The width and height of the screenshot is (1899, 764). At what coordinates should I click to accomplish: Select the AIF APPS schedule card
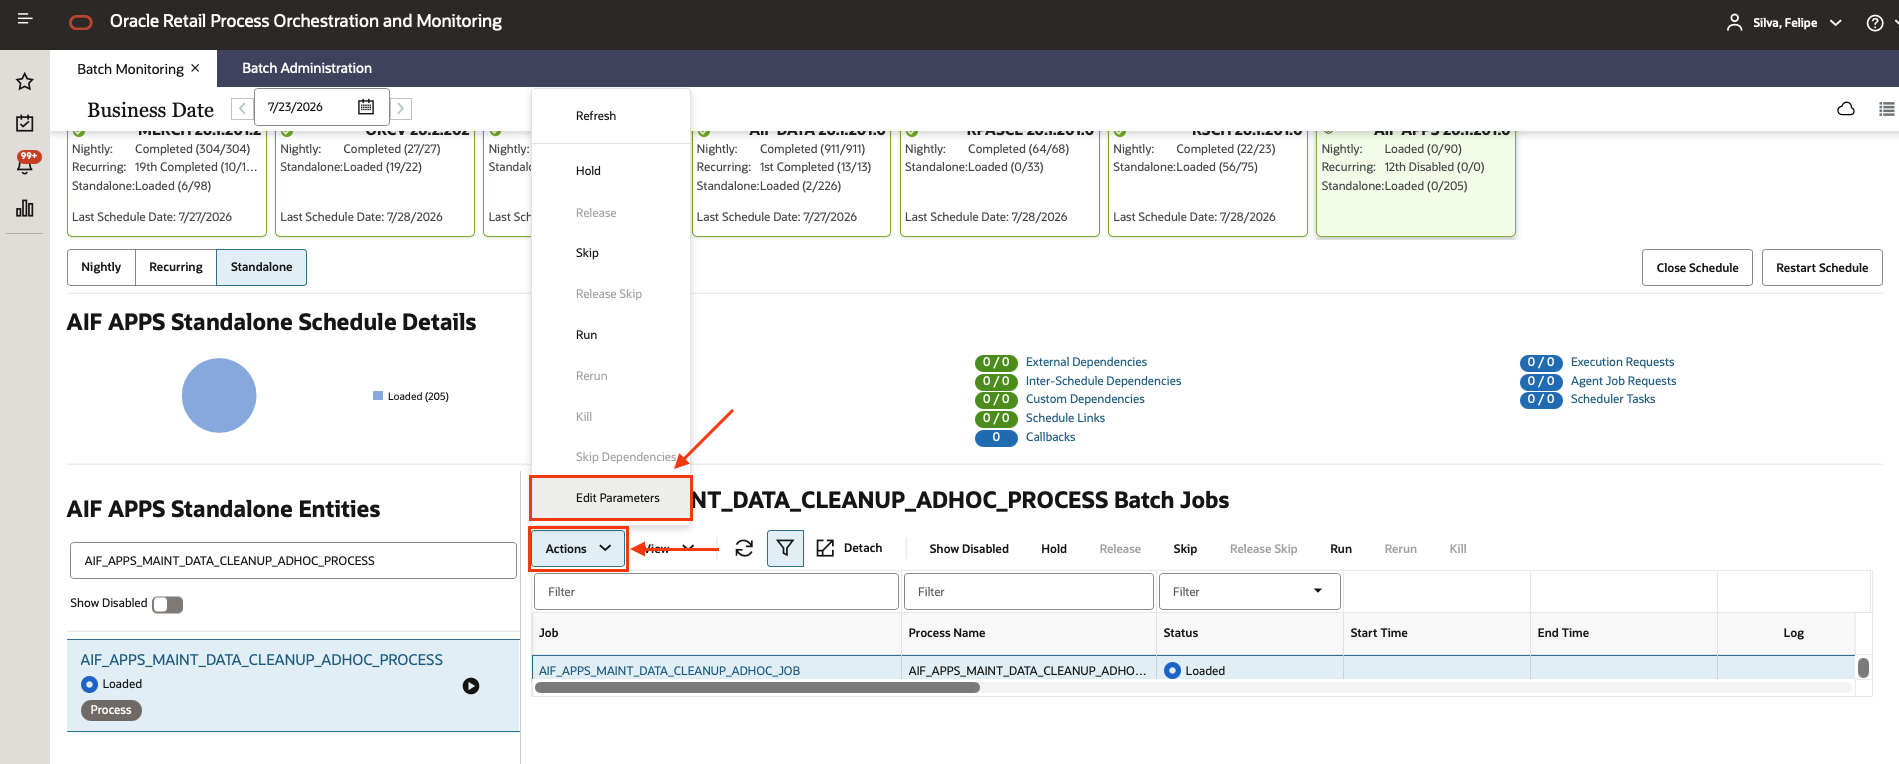pyautogui.click(x=1415, y=182)
